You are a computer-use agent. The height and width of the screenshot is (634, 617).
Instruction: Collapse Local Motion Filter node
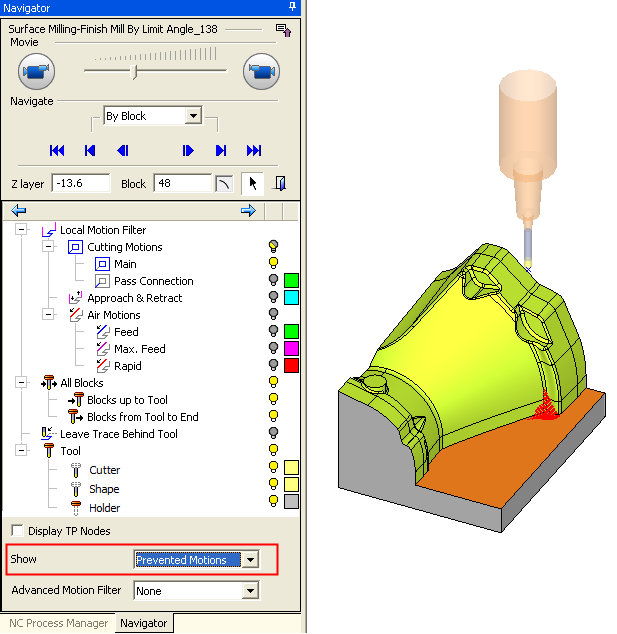pos(21,230)
